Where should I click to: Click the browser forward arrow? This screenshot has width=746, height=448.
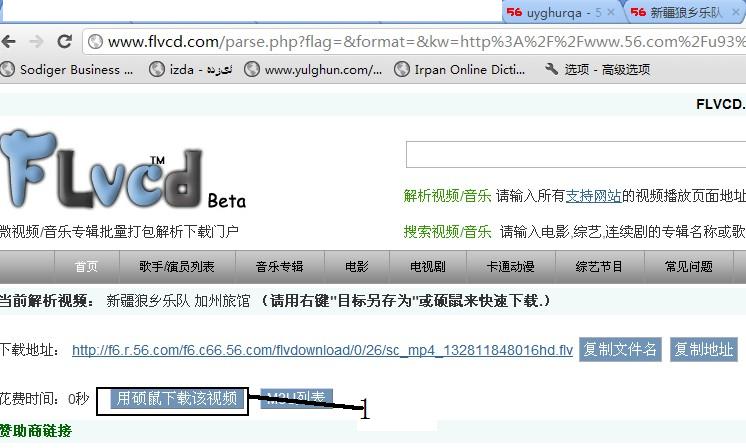coord(36,42)
